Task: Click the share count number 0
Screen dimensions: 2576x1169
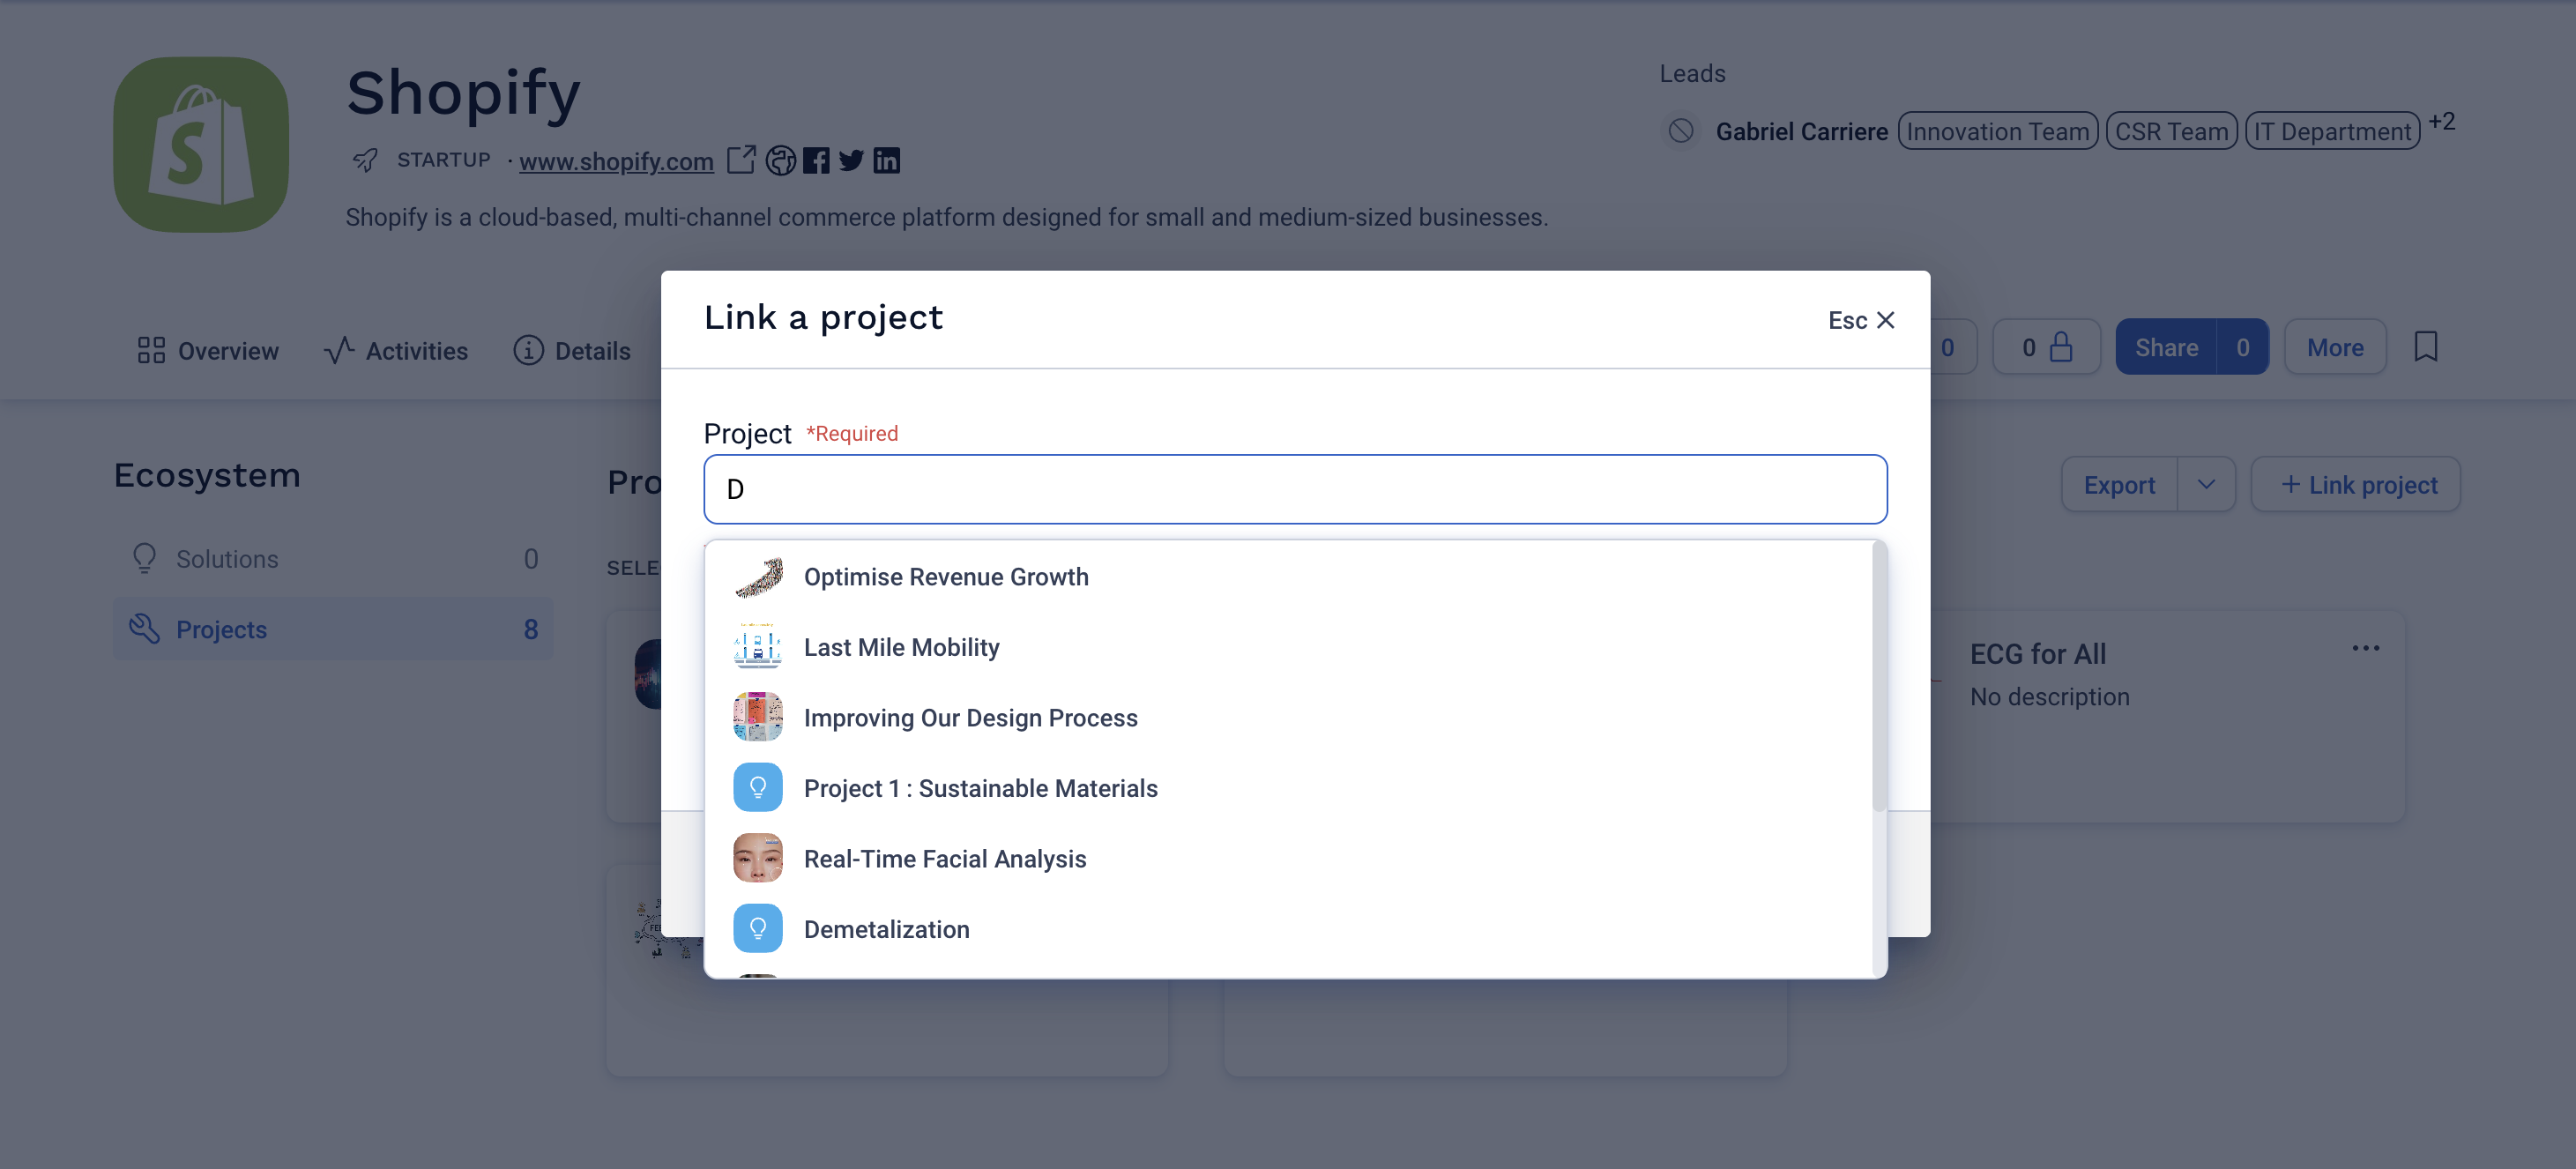Action: click(x=2243, y=347)
